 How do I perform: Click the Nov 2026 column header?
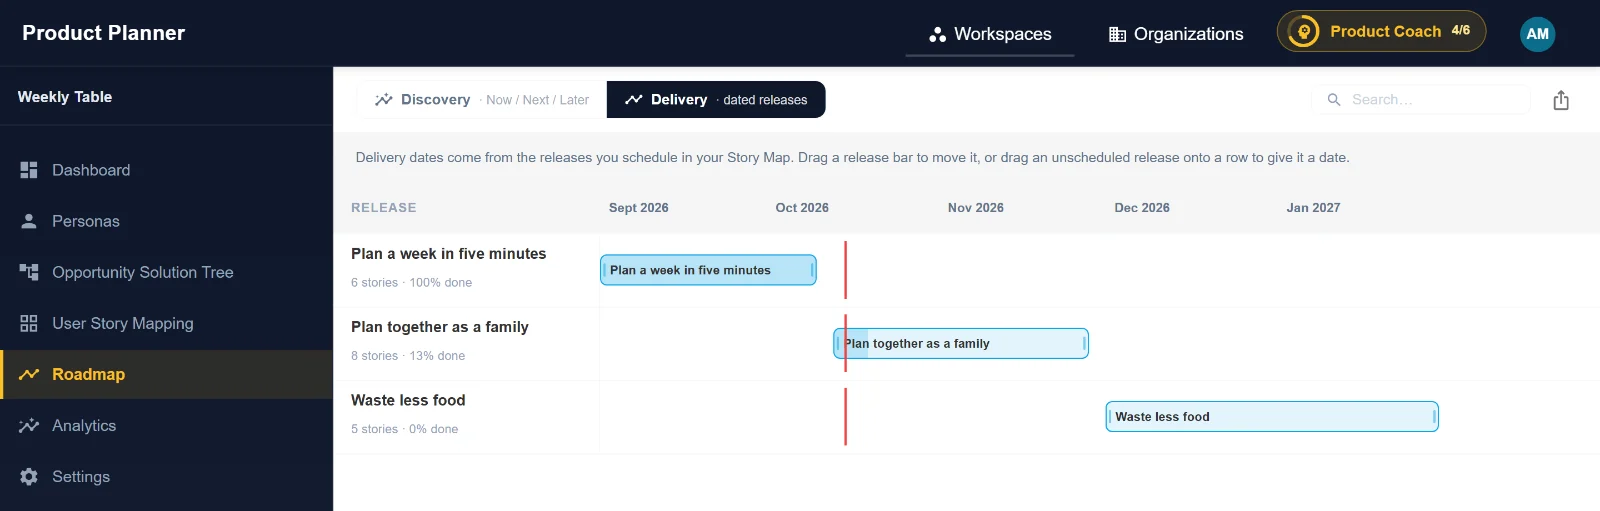976,208
